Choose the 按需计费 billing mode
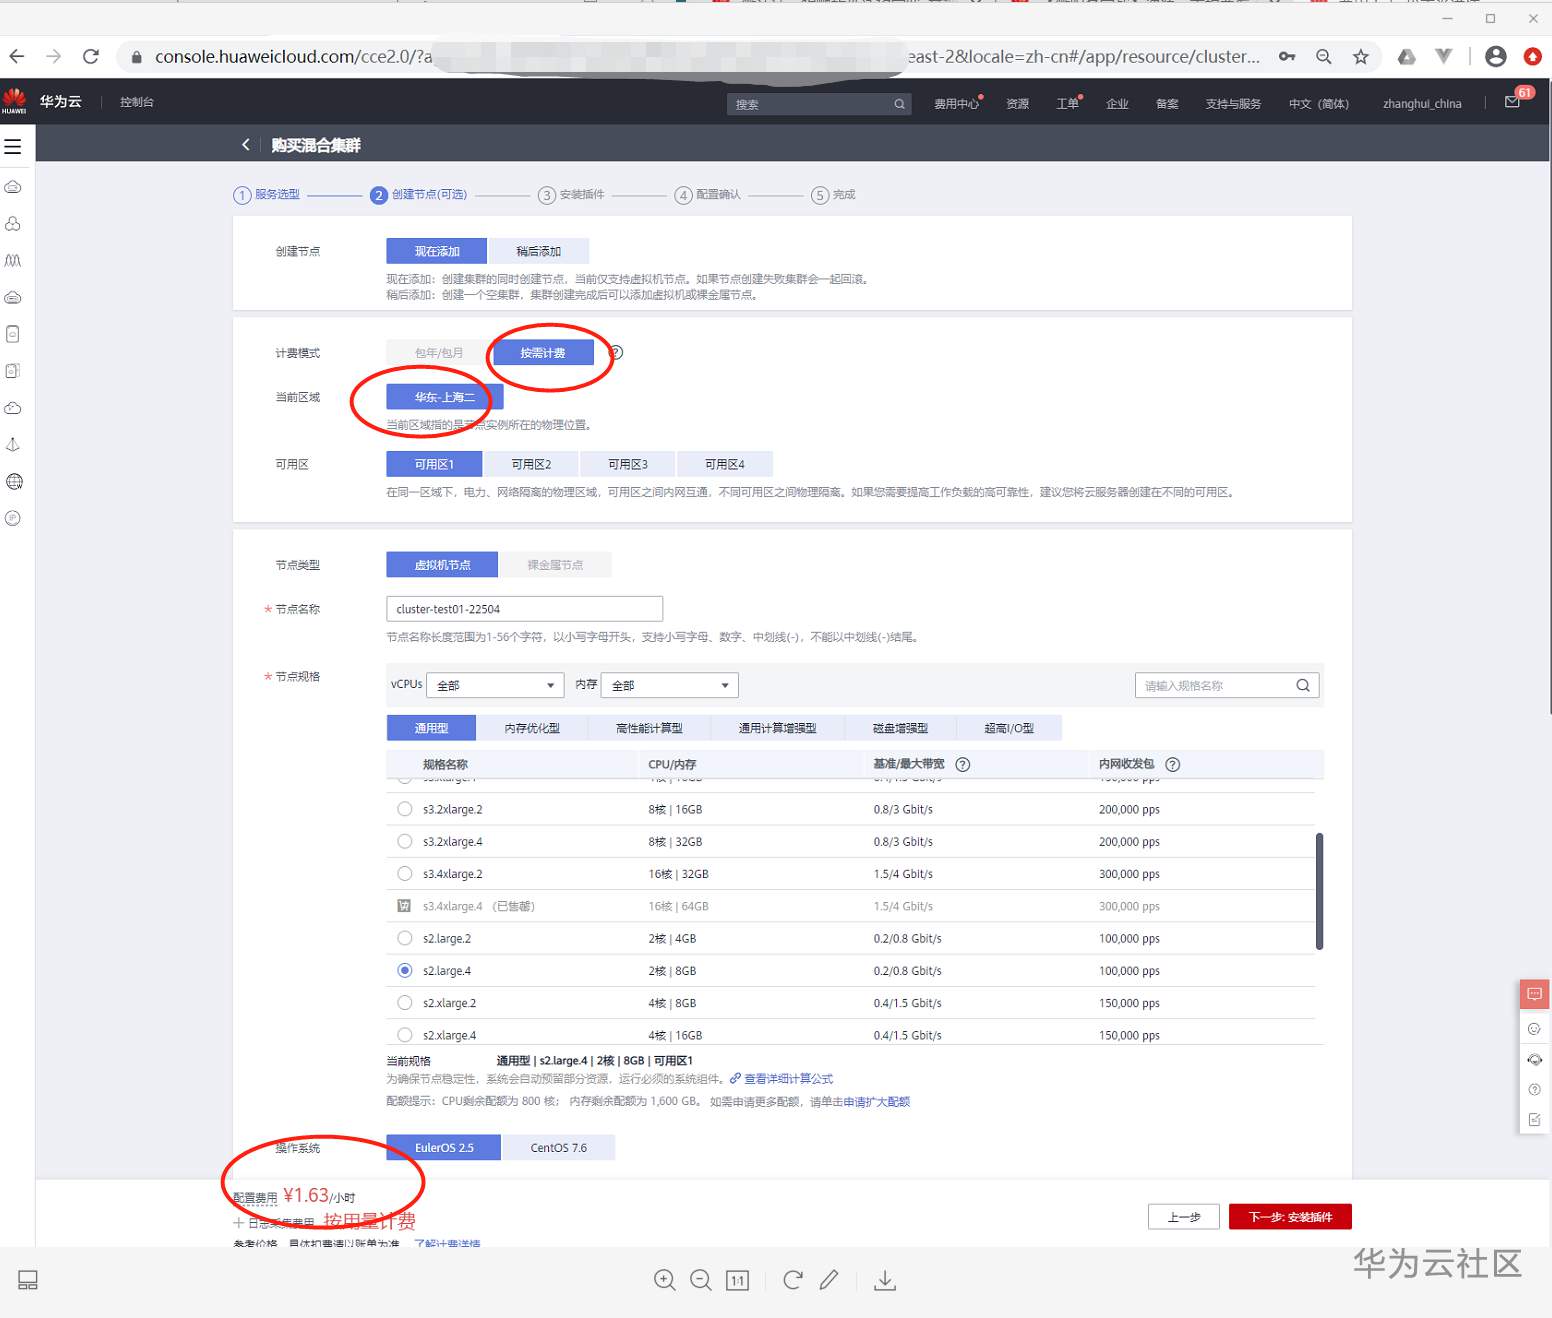This screenshot has width=1552, height=1318. pos(543,353)
